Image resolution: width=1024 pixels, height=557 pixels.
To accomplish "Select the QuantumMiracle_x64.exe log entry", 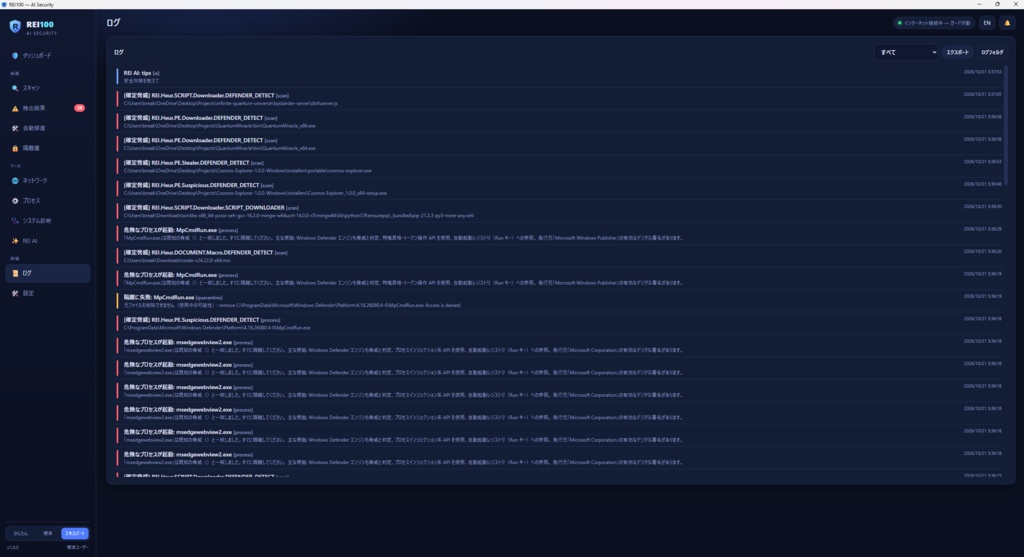I will (x=559, y=144).
